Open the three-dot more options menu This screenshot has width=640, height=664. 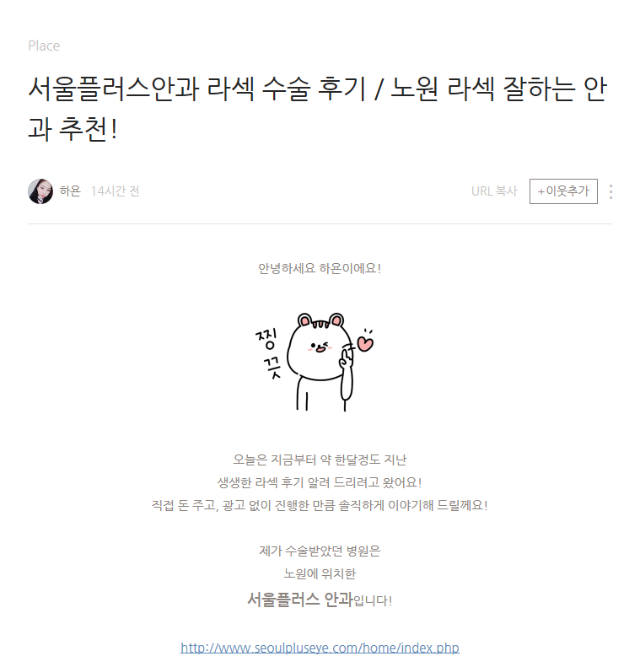610,191
